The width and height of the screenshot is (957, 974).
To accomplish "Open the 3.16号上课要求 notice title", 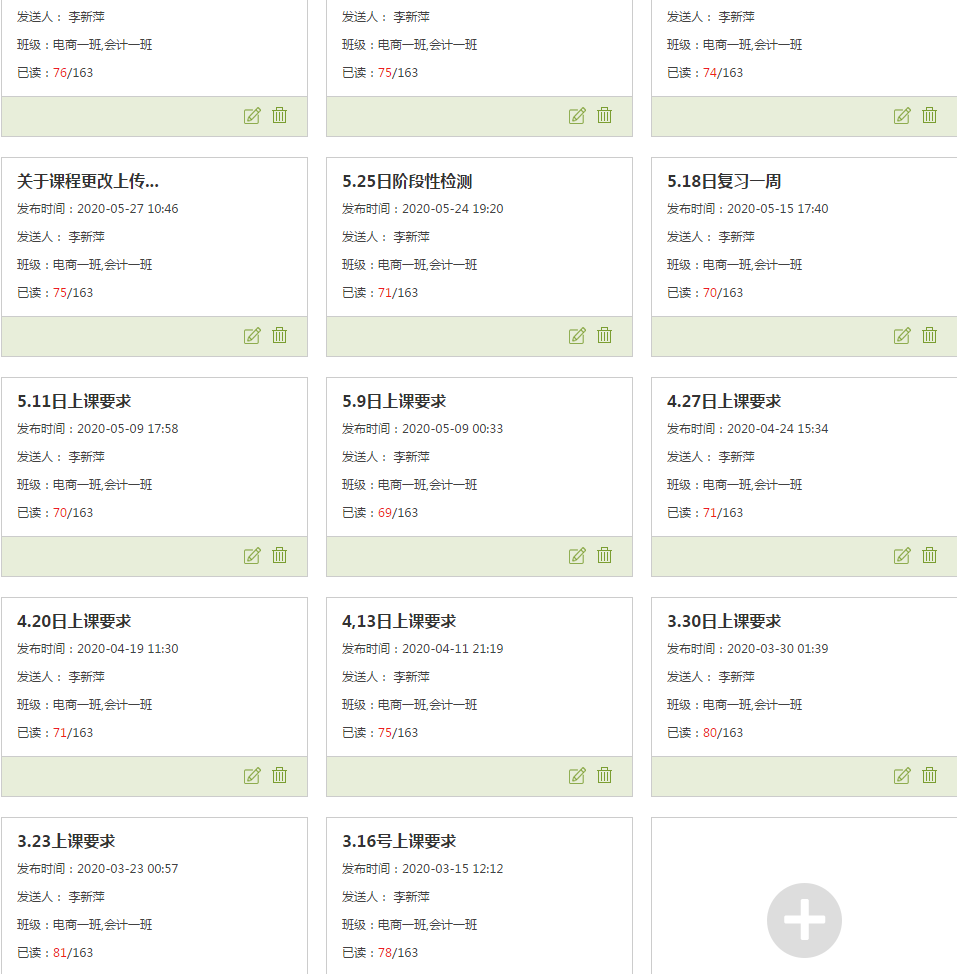I will click(x=399, y=841).
